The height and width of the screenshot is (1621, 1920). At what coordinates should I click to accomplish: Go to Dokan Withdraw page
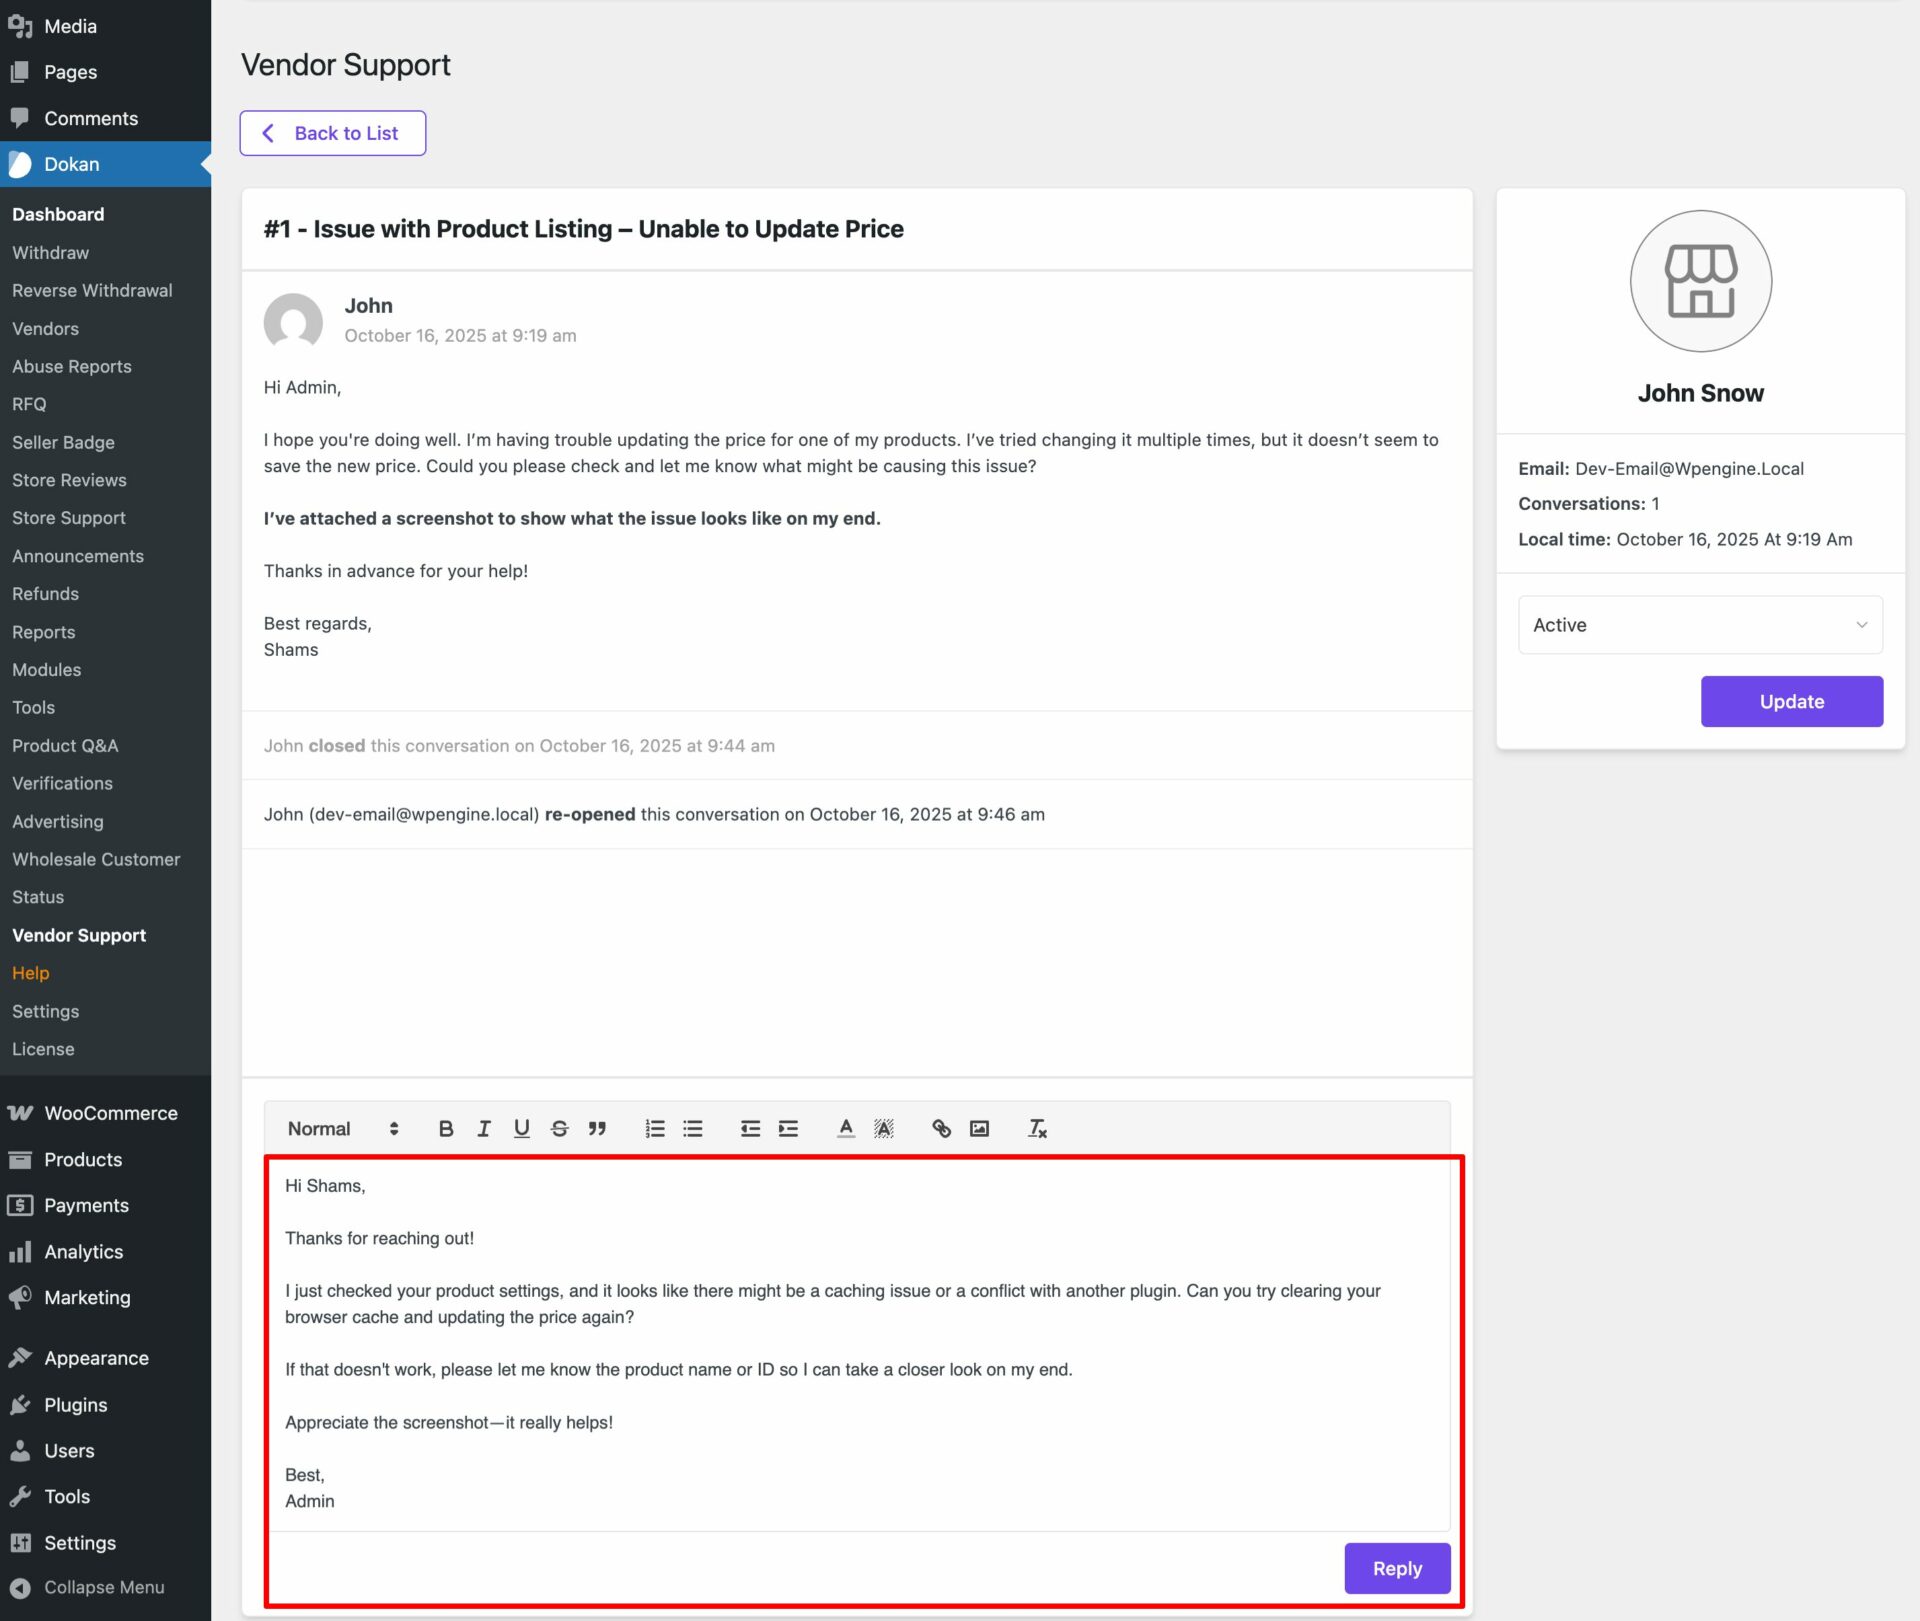tap(50, 253)
